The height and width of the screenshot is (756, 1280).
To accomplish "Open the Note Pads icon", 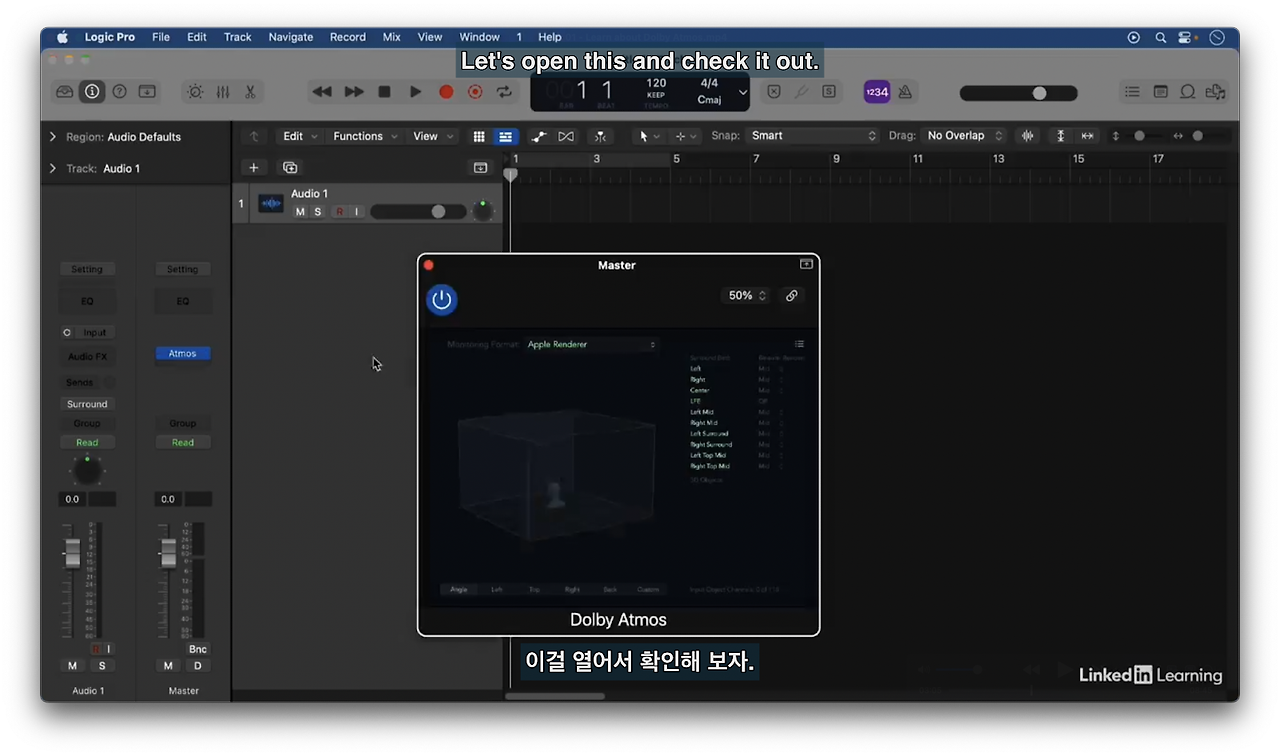I will click(x=1160, y=92).
